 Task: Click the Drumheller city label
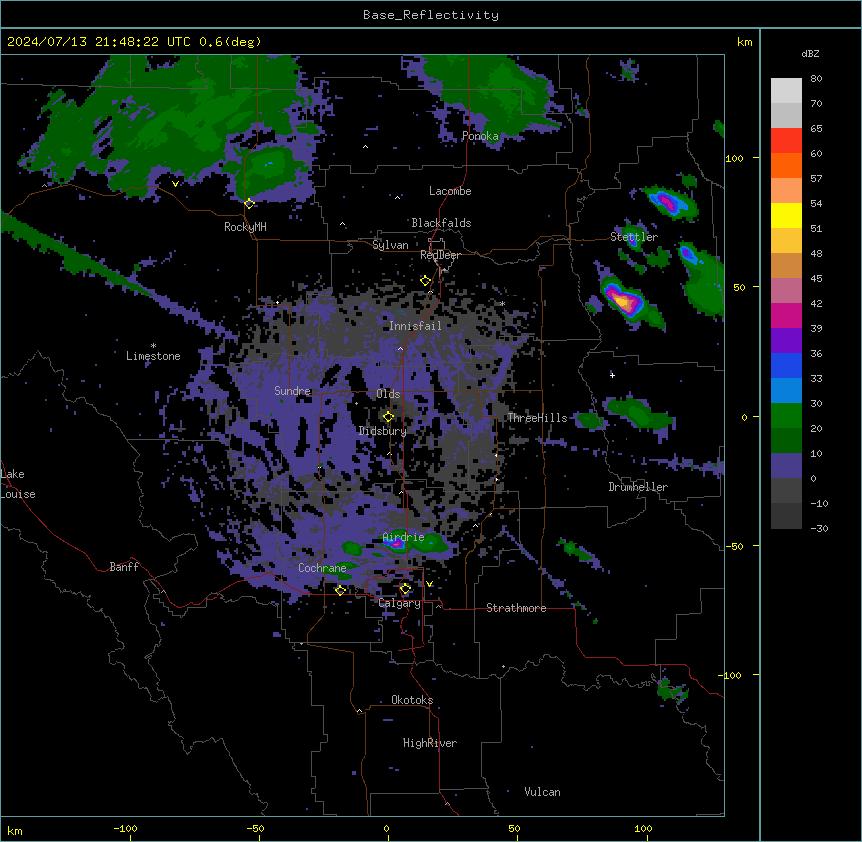(638, 487)
